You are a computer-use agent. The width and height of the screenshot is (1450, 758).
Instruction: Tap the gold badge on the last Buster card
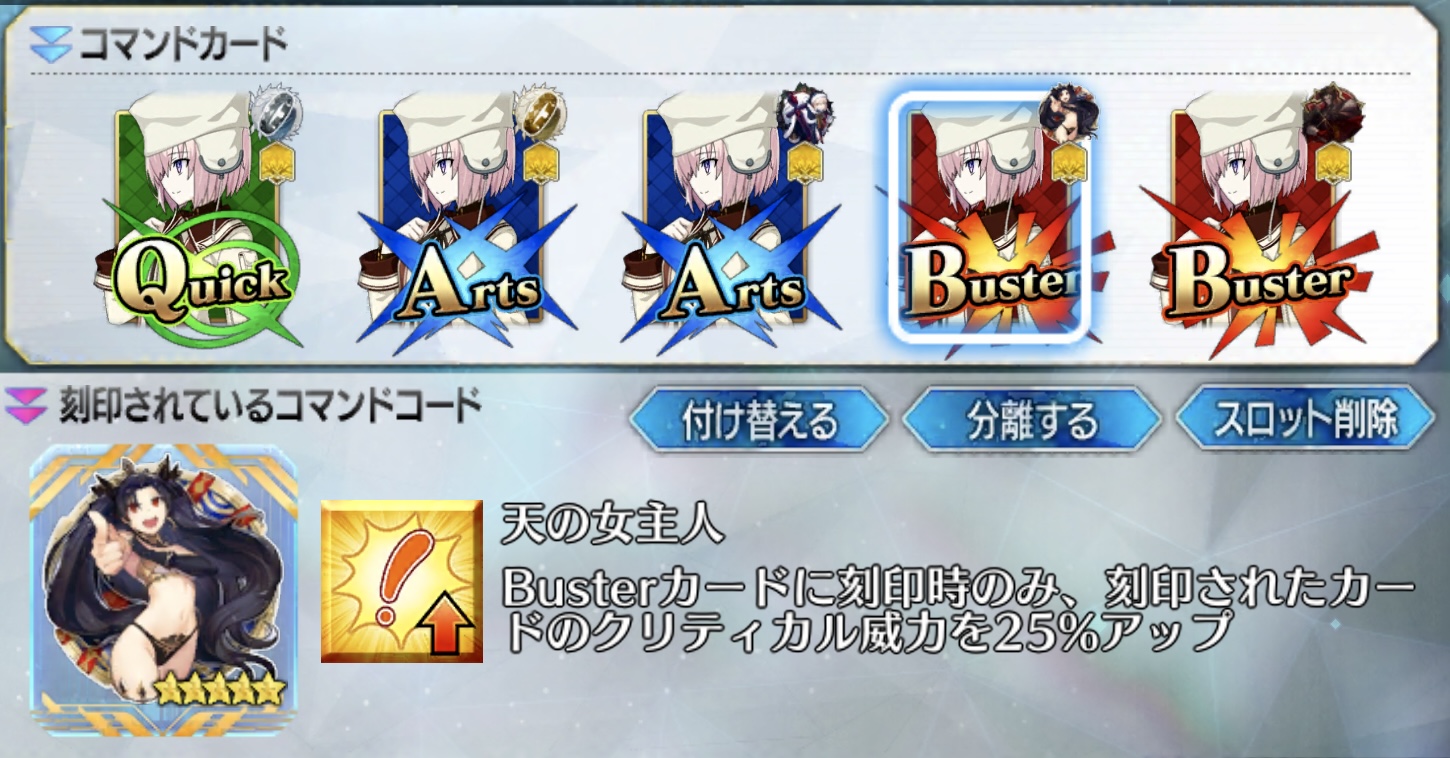tap(1333, 163)
